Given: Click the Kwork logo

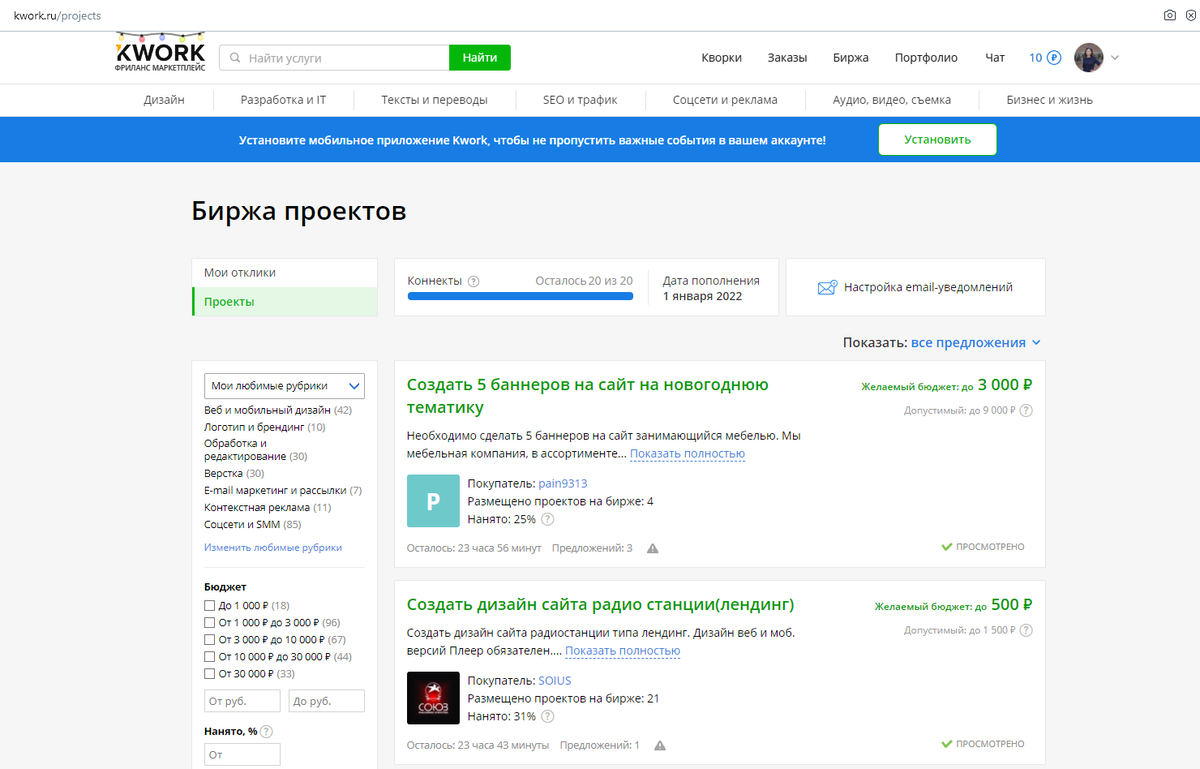Looking at the screenshot, I should coord(160,53).
